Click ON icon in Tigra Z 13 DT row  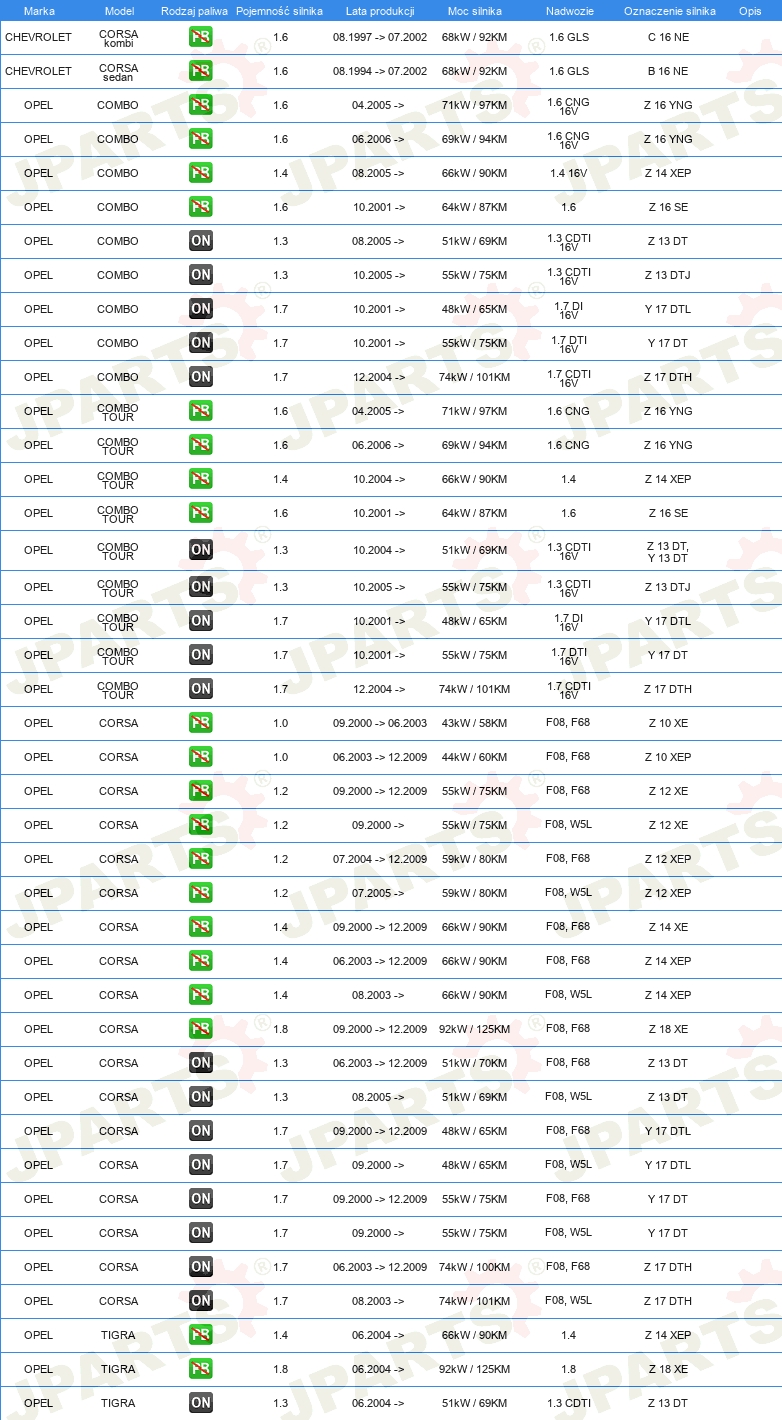[200, 1403]
